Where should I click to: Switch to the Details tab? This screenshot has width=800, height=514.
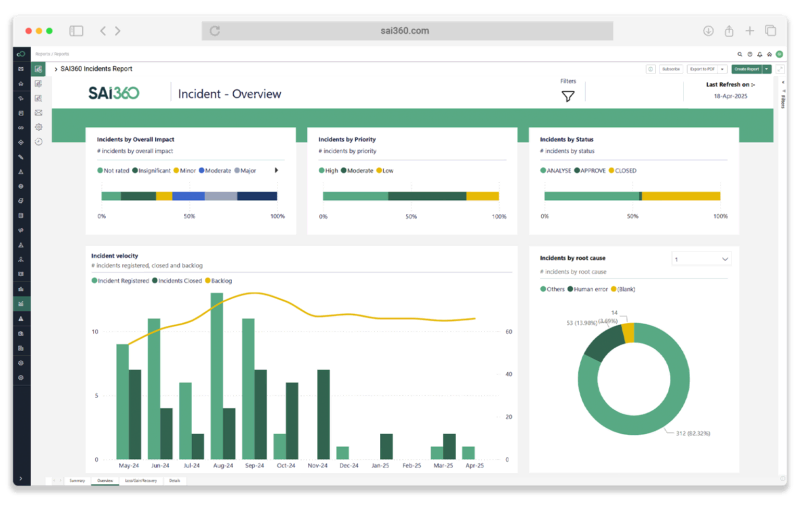pos(174,481)
